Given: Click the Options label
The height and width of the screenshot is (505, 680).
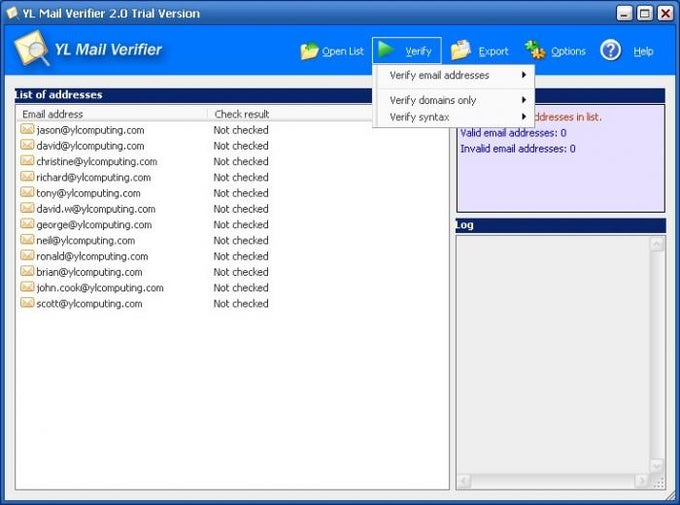Looking at the screenshot, I should tap(569, 52).
